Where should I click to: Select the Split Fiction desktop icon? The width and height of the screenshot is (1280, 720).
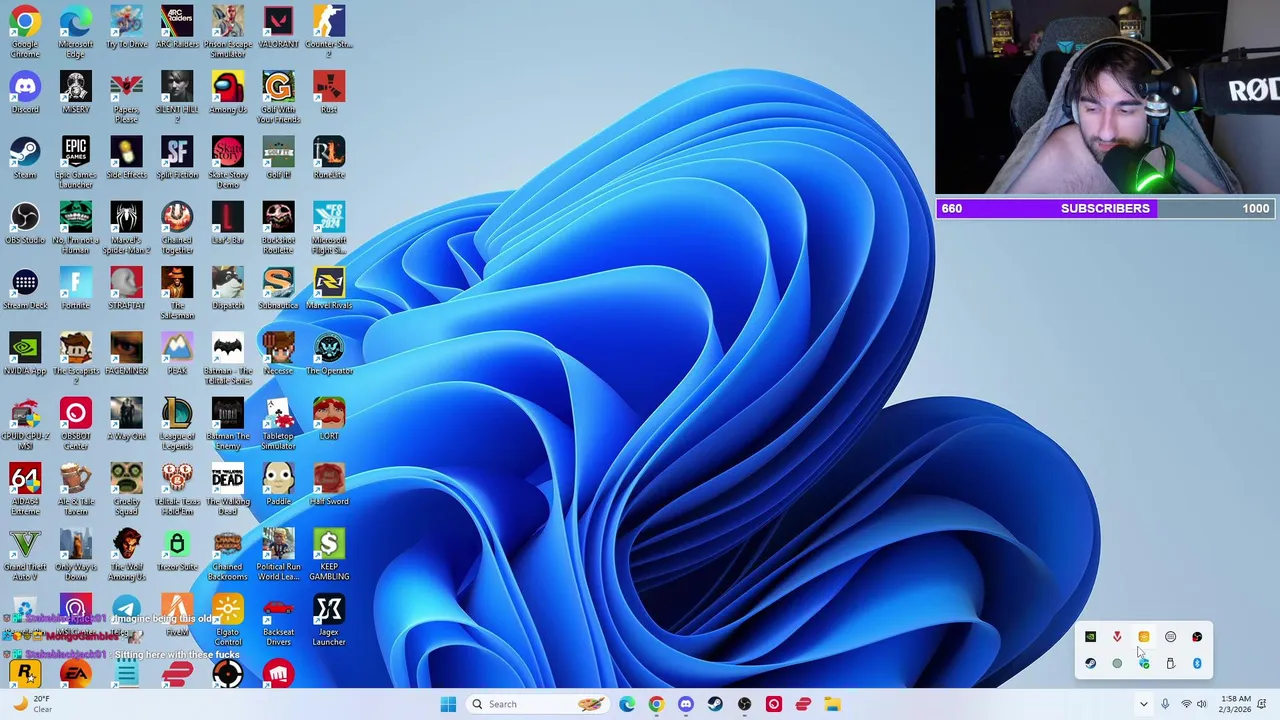click(x=177, y=157)
